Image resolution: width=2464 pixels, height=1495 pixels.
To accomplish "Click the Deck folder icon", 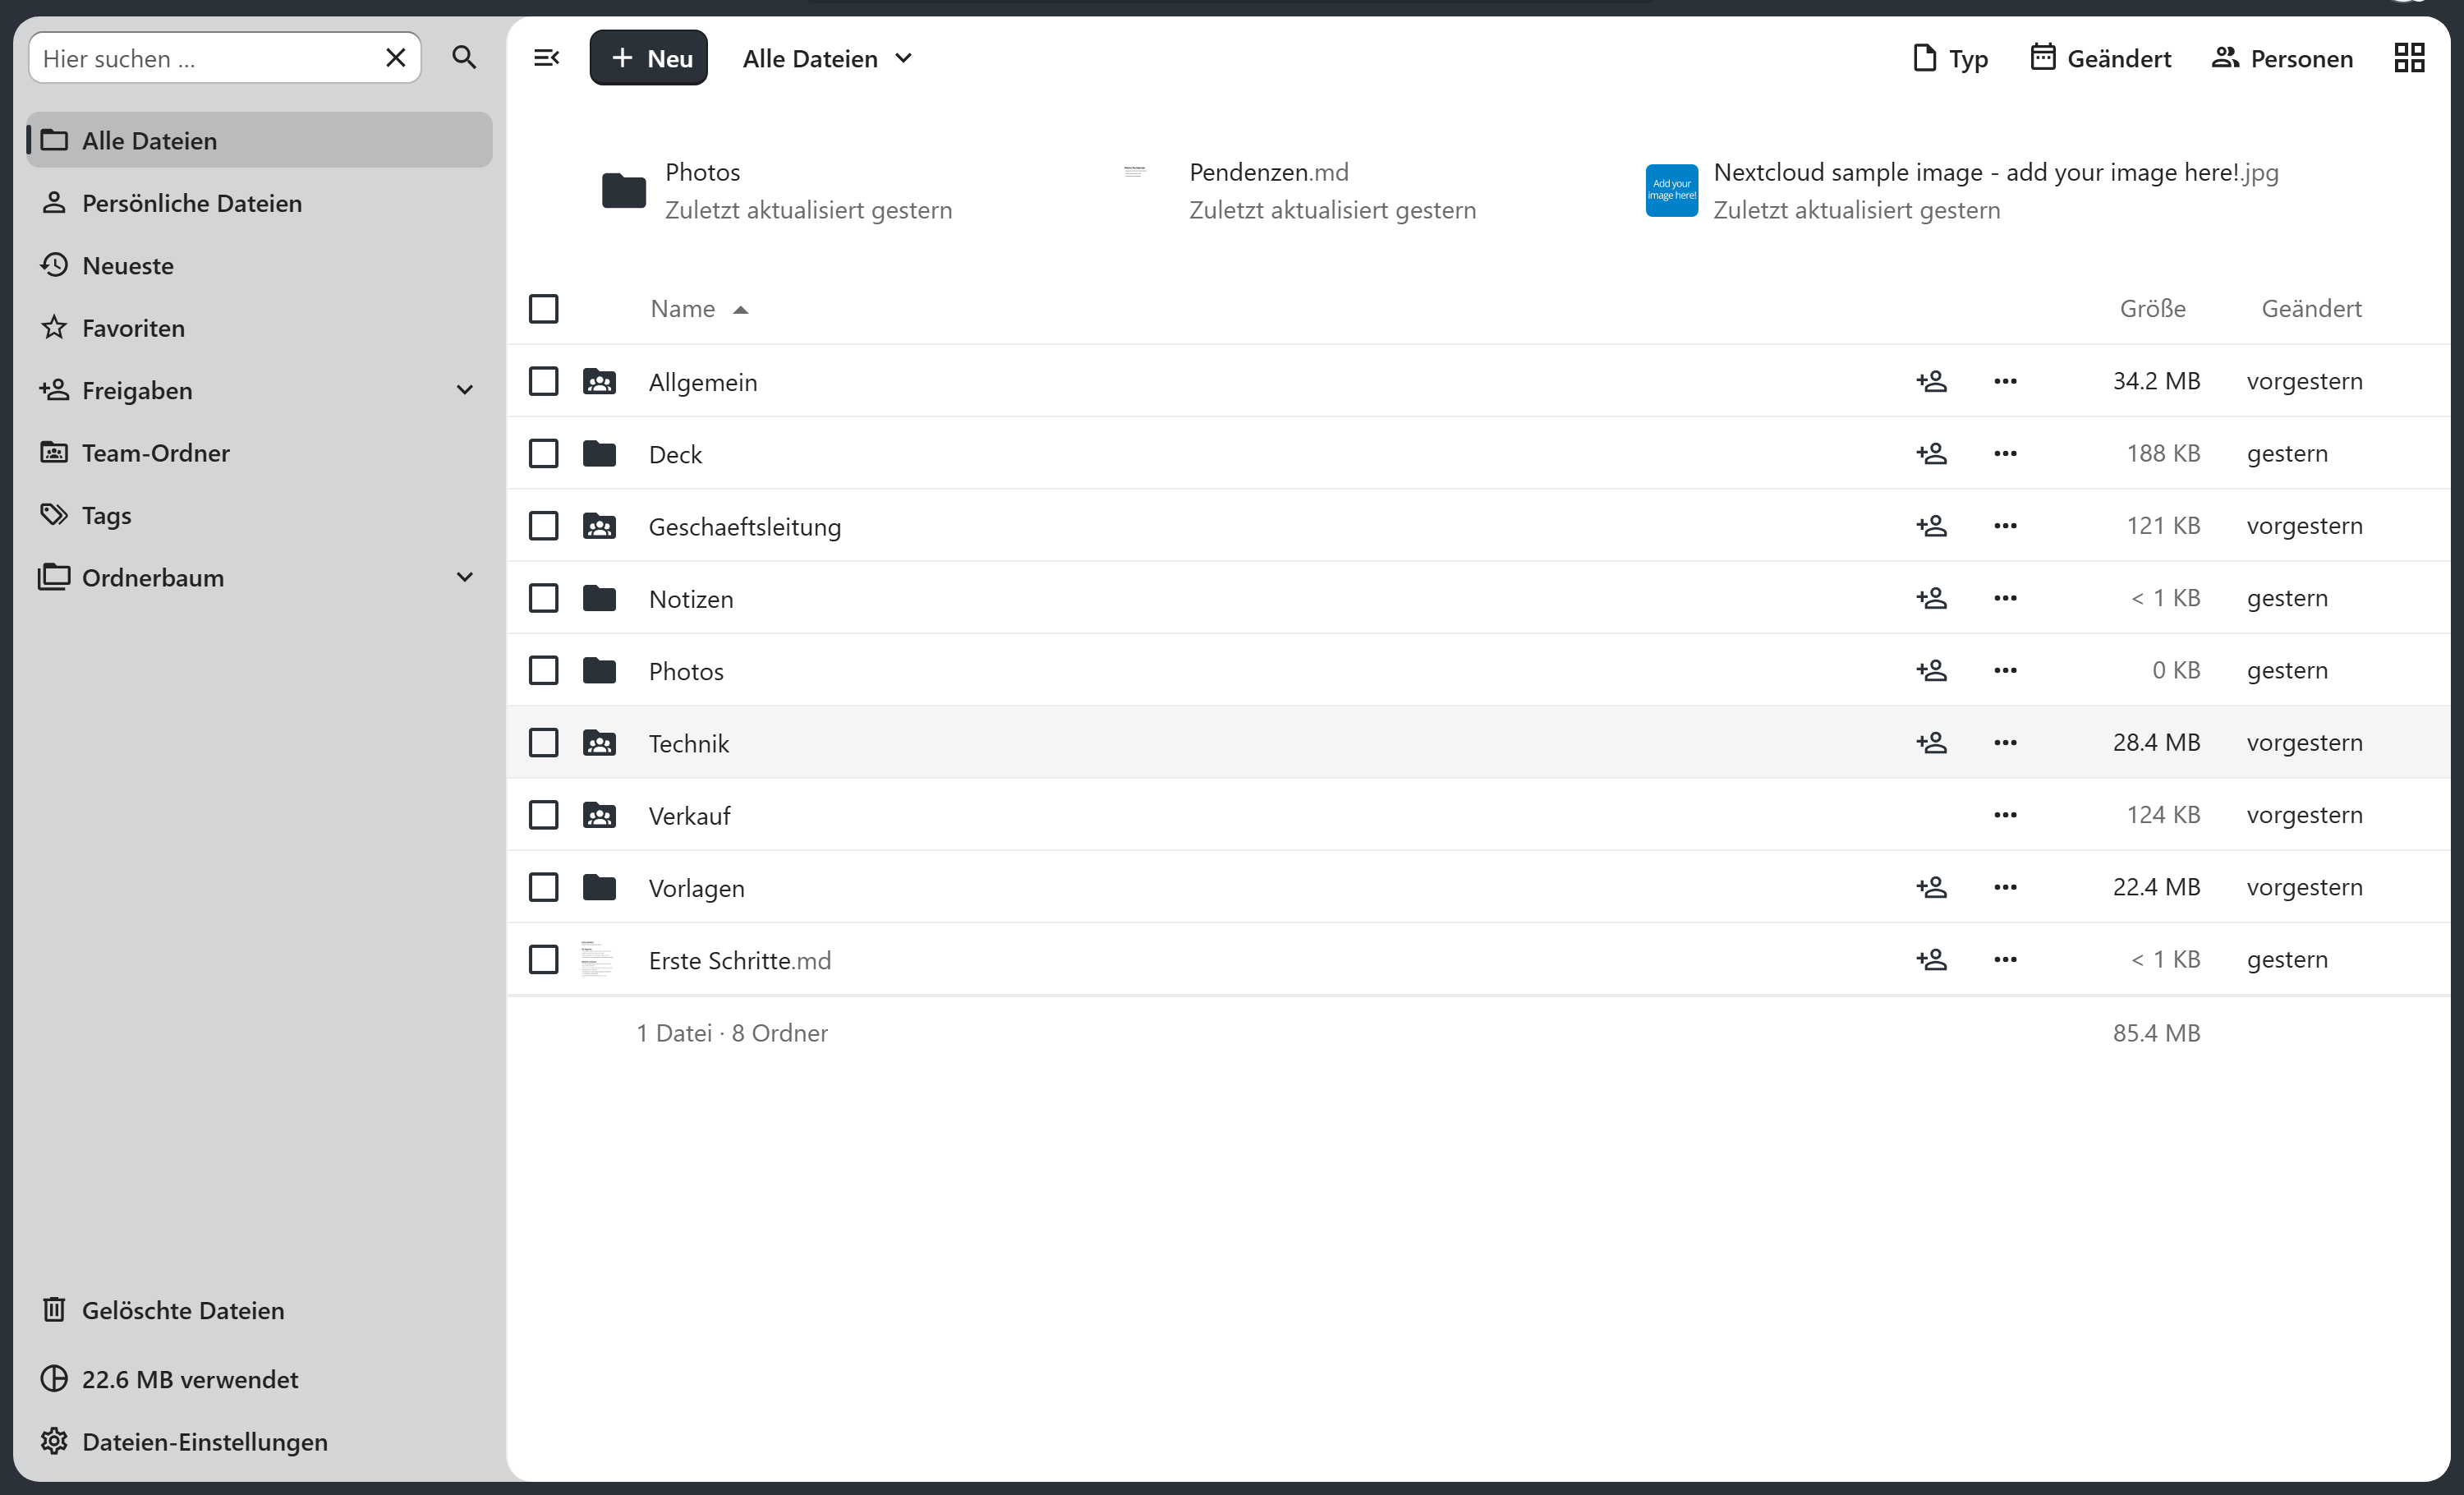I will 599,454.
